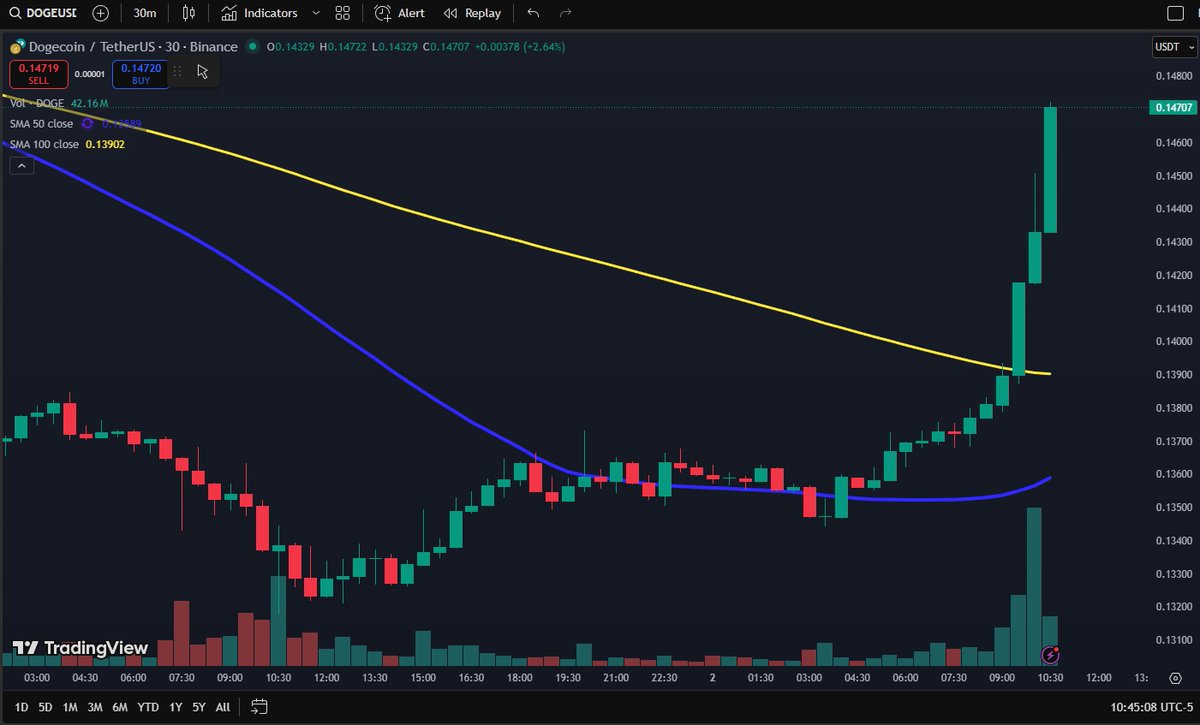This screenshot has width=1200, height=725.
Task: Redo the chart action
Action: tap(566, 13)
